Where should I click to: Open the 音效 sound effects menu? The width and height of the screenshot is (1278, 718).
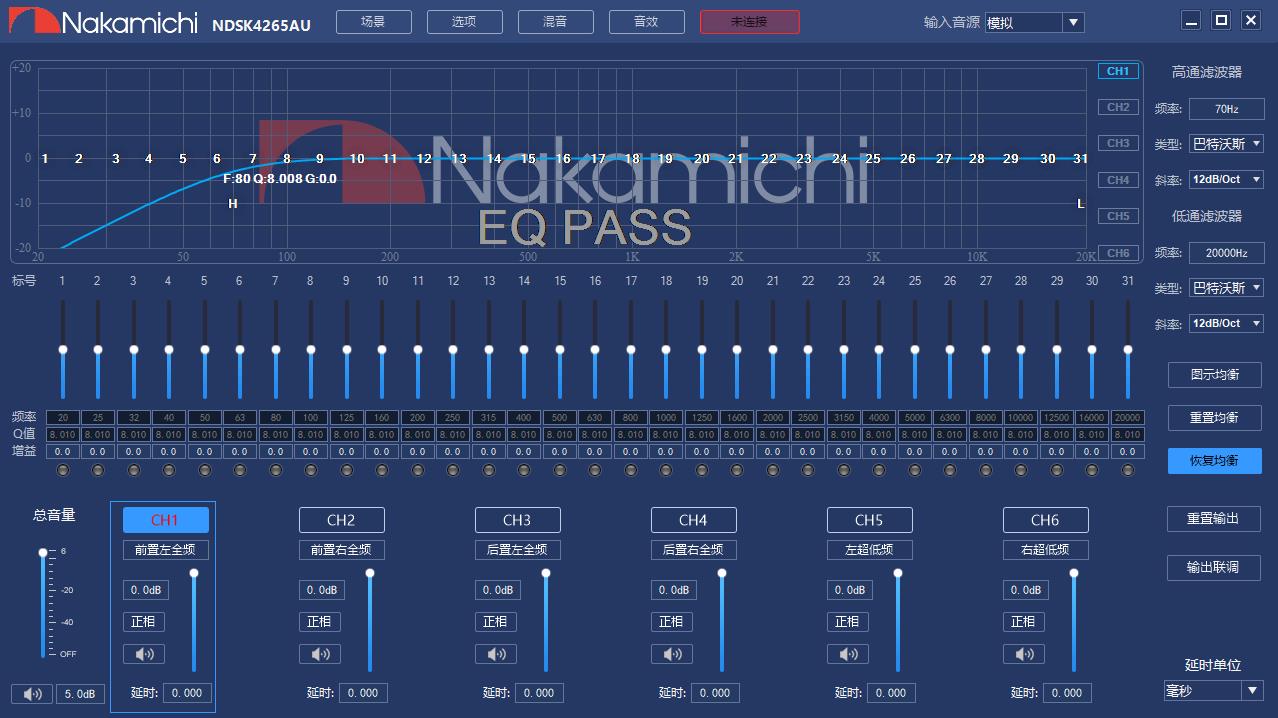[646, 22]
